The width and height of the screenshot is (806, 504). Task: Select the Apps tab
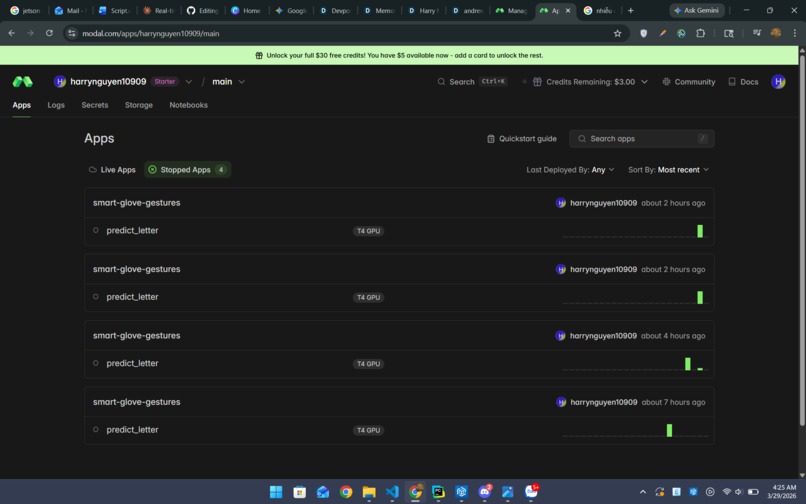pyautogui.click(x=22, y=105)
